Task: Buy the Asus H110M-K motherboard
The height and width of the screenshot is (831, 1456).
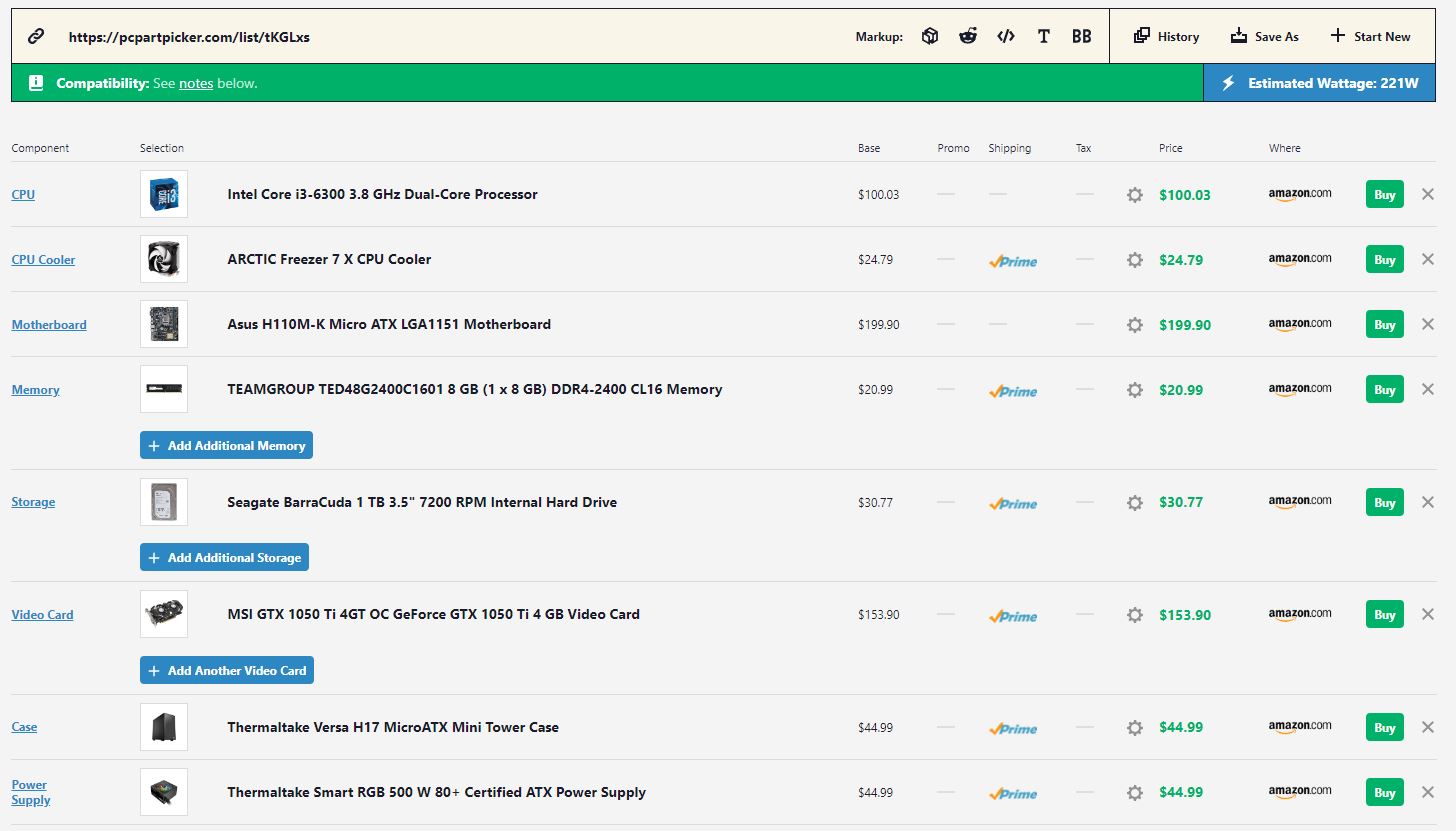Action: point(1385,325)
